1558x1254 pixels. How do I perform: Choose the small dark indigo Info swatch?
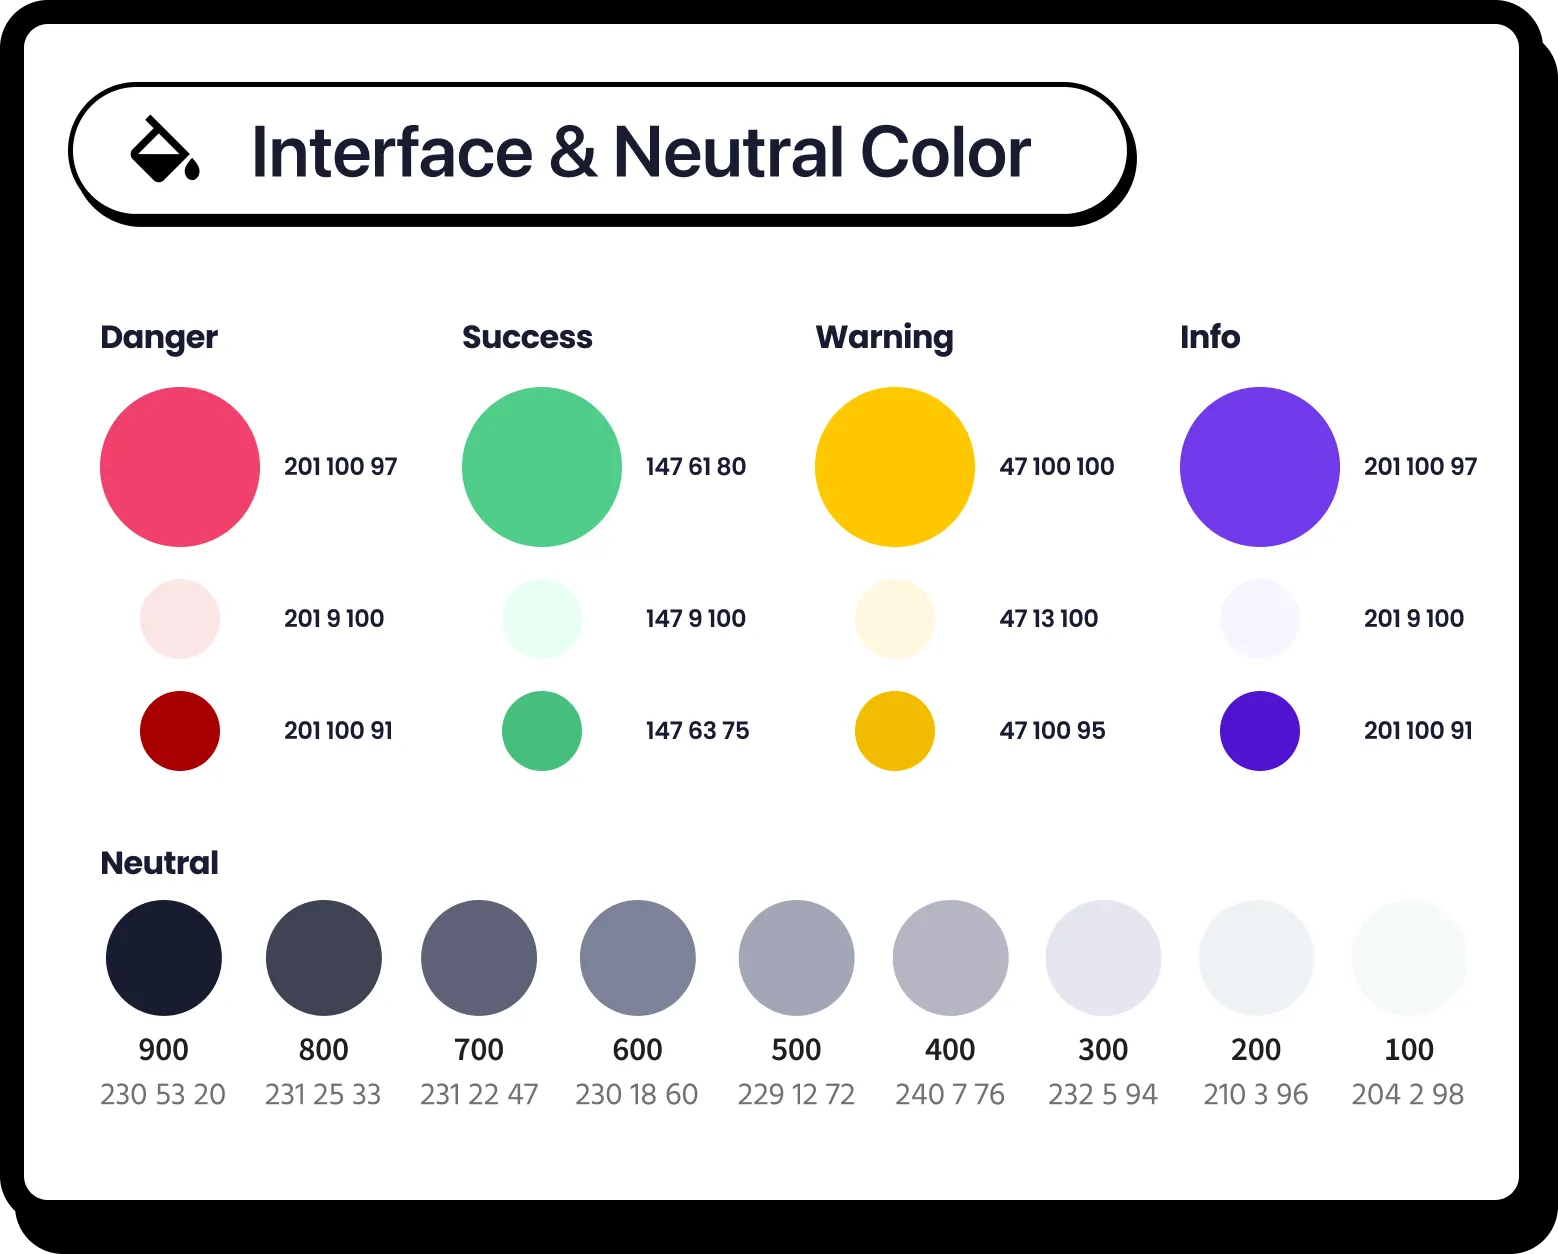coord(1260,731)
